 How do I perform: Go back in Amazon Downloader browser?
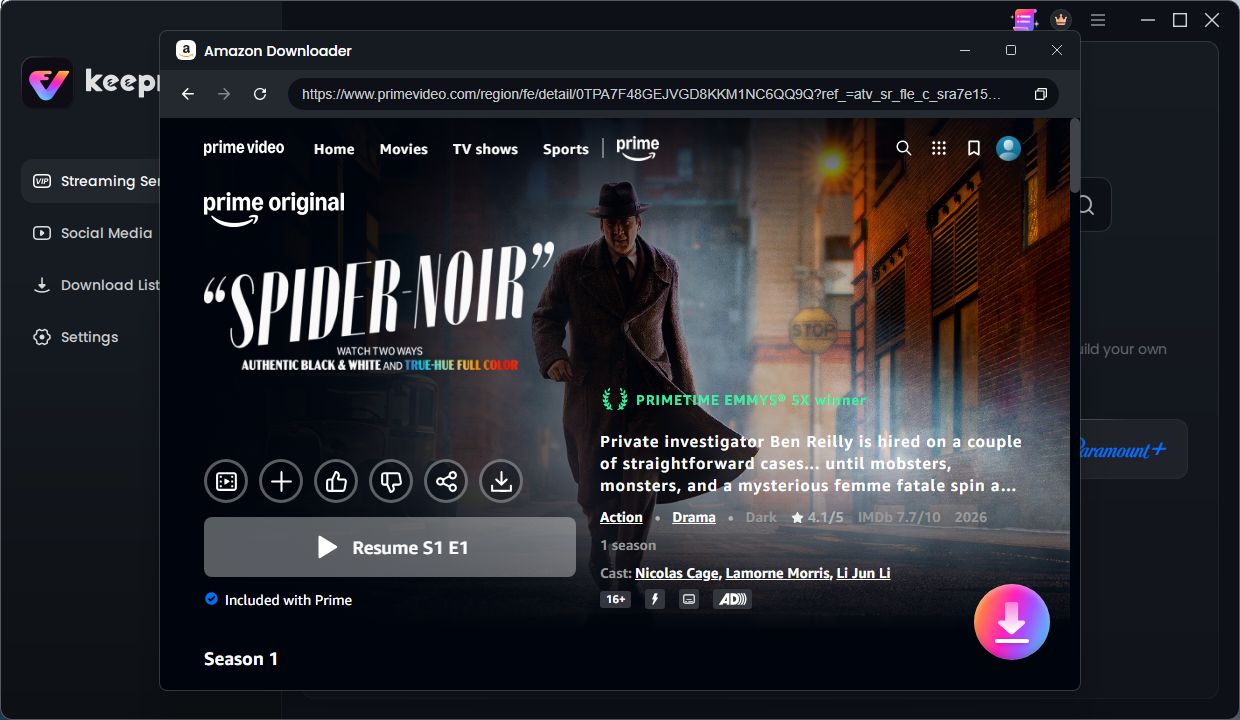pos(188,94)
